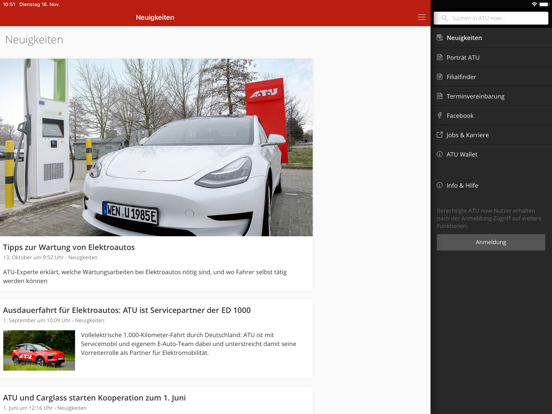This screenshot has height=414, width=552.
Task: Open Info & Hilfe menu entry
Action: pyautogui.click(x=491, y=185)
